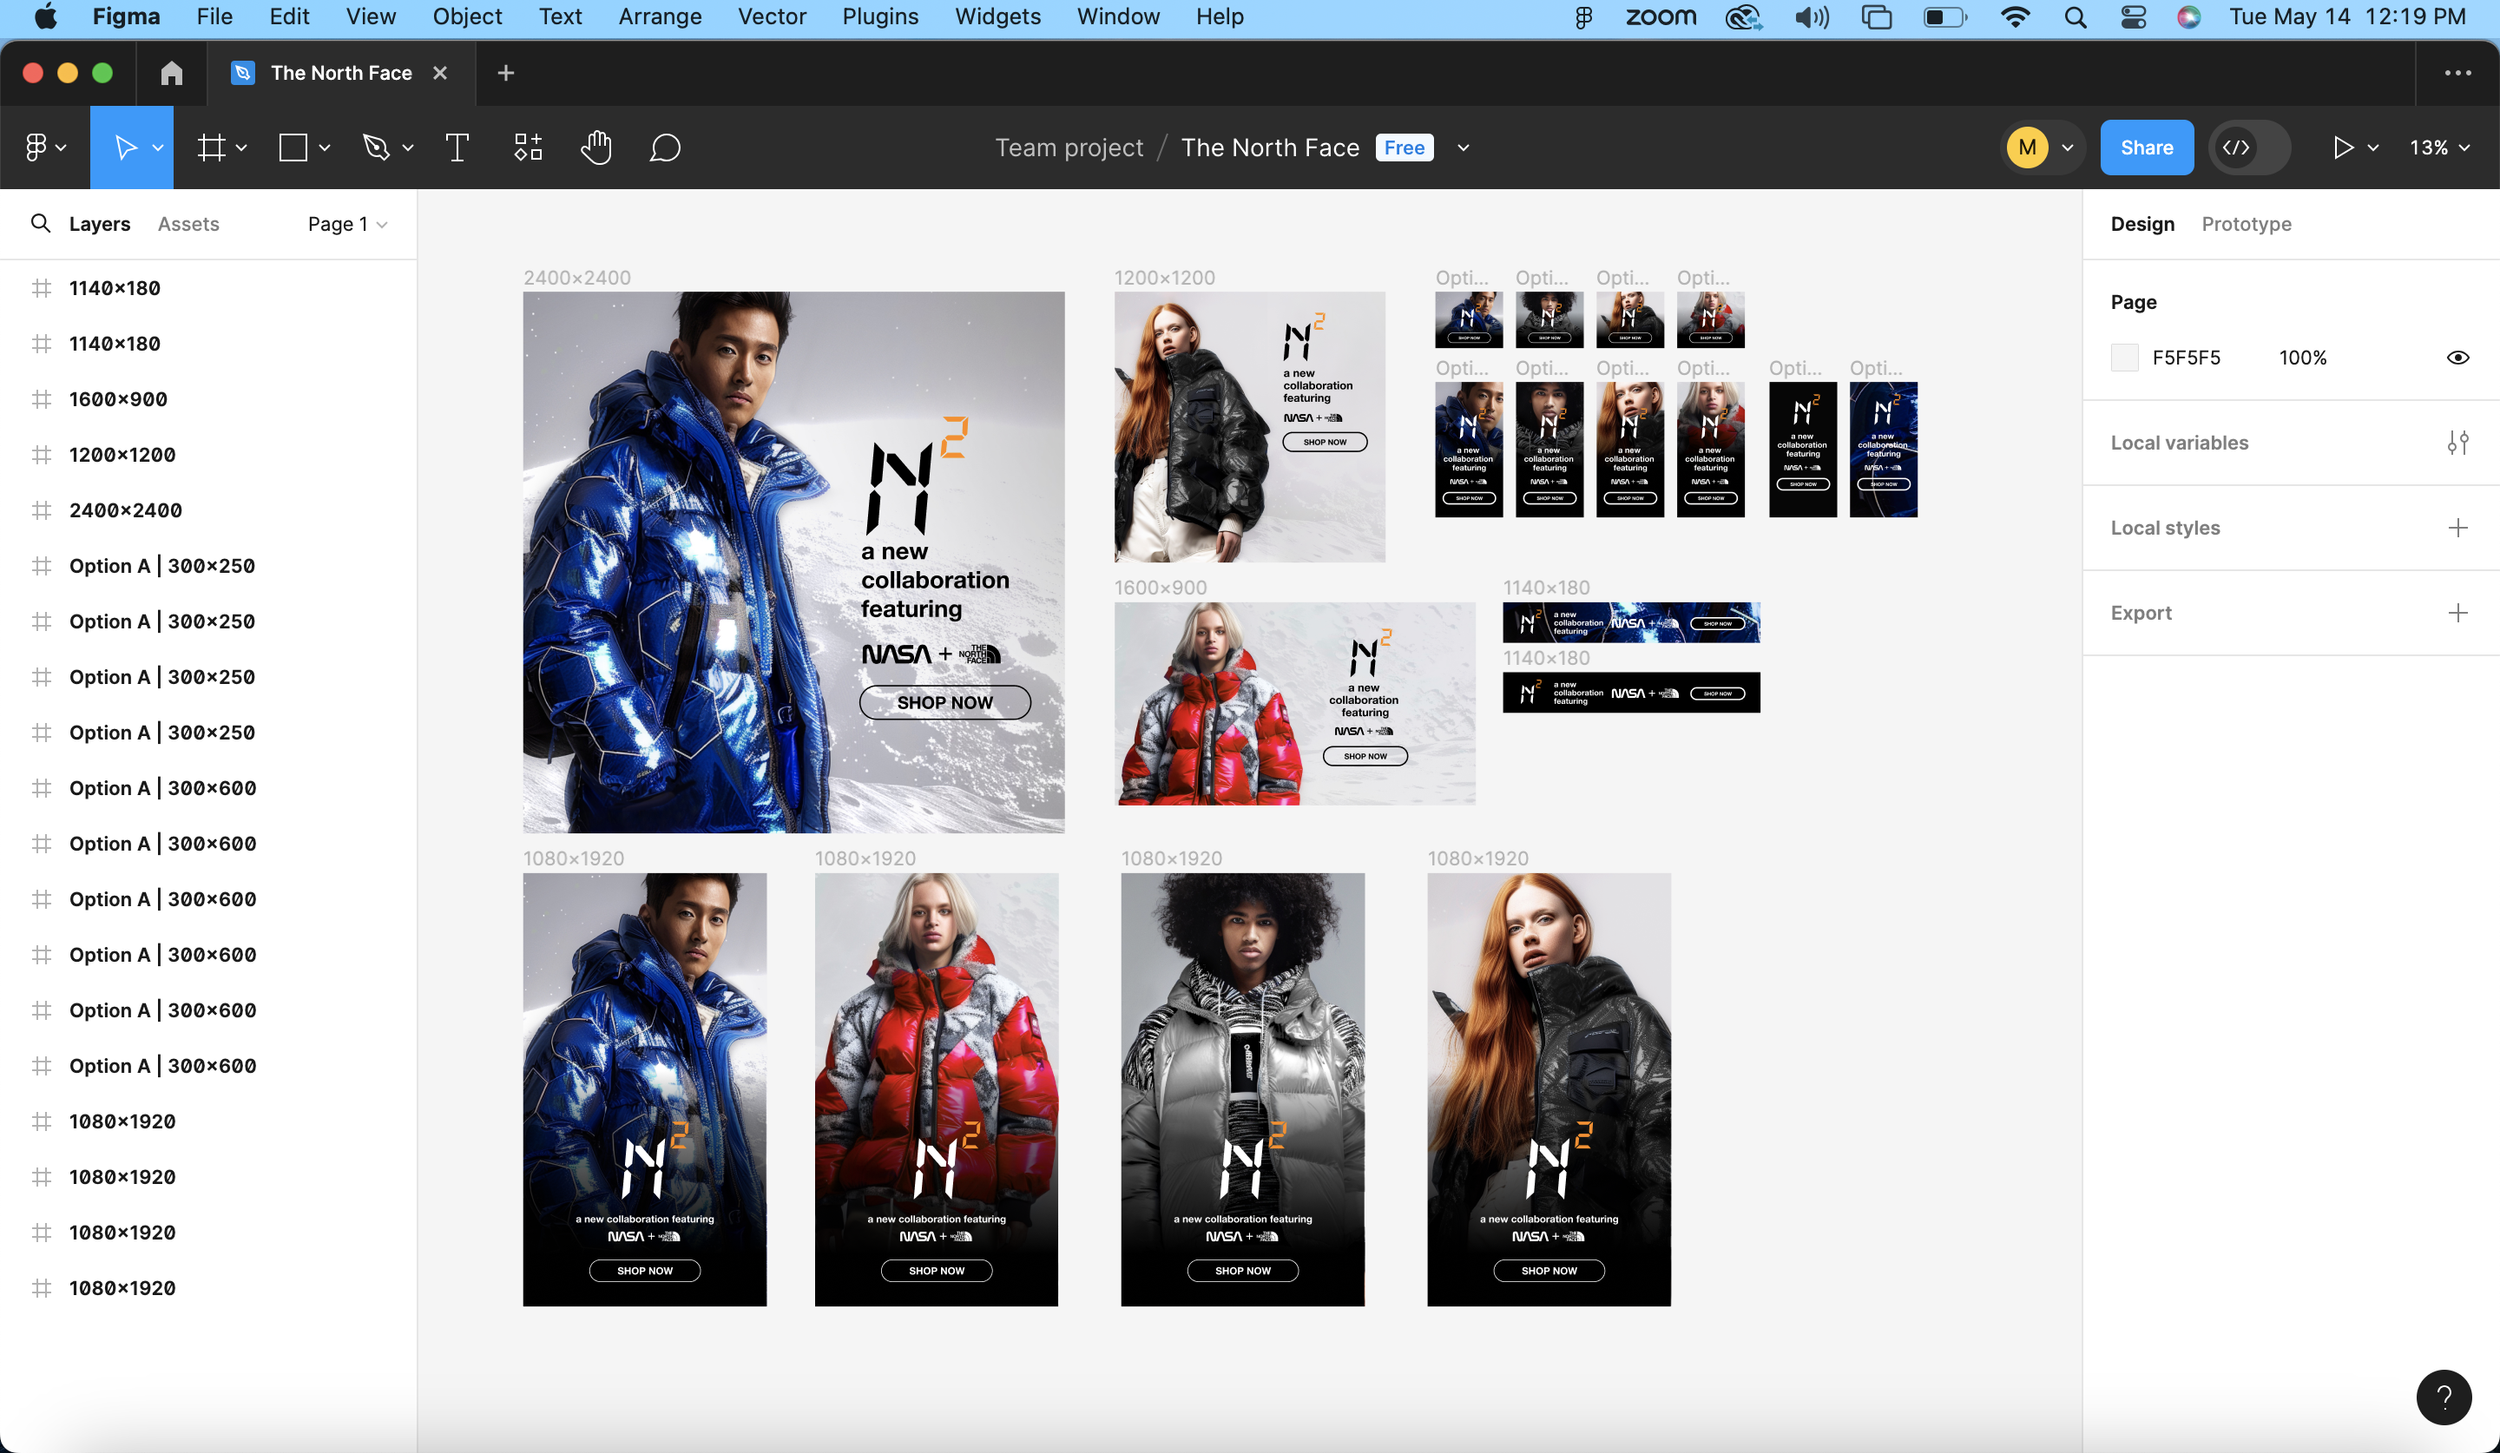Toggle page background visibility eye
Screen dimensions: 2500x1453
[x=2457, y=358]
